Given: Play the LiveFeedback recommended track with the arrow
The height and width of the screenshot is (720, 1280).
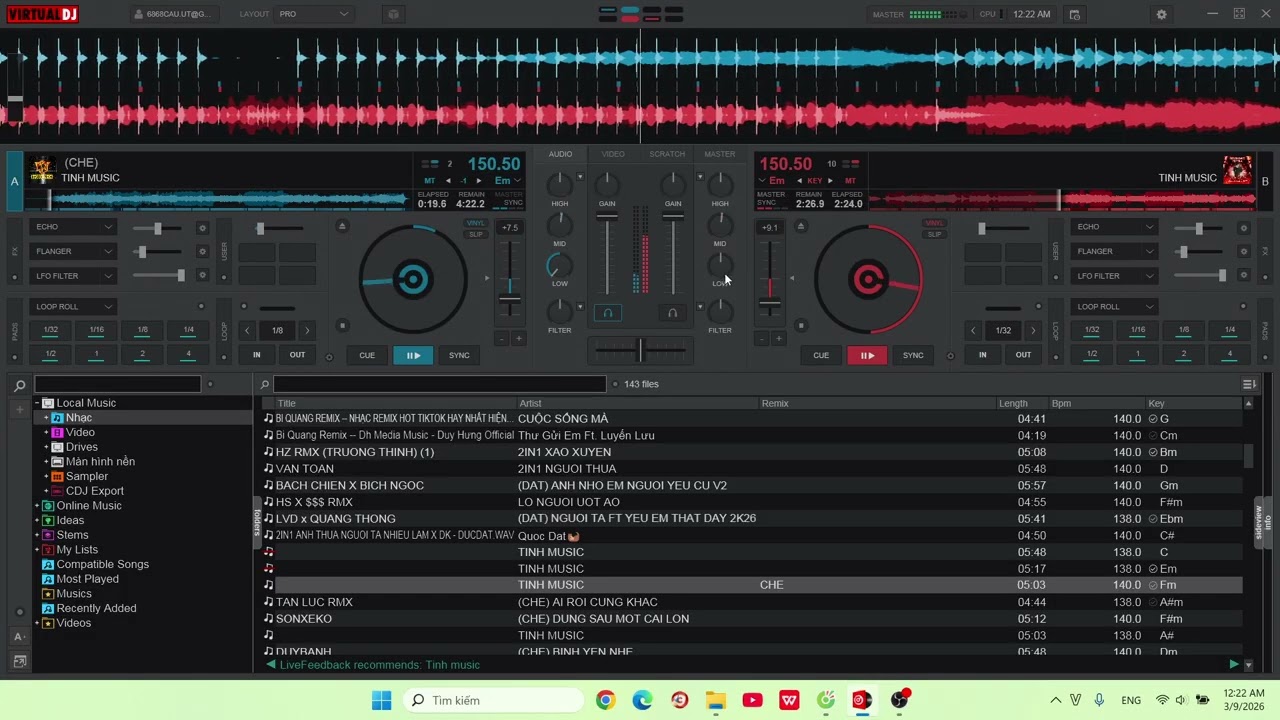Looking at the screenshot, I should (1234, 664).
